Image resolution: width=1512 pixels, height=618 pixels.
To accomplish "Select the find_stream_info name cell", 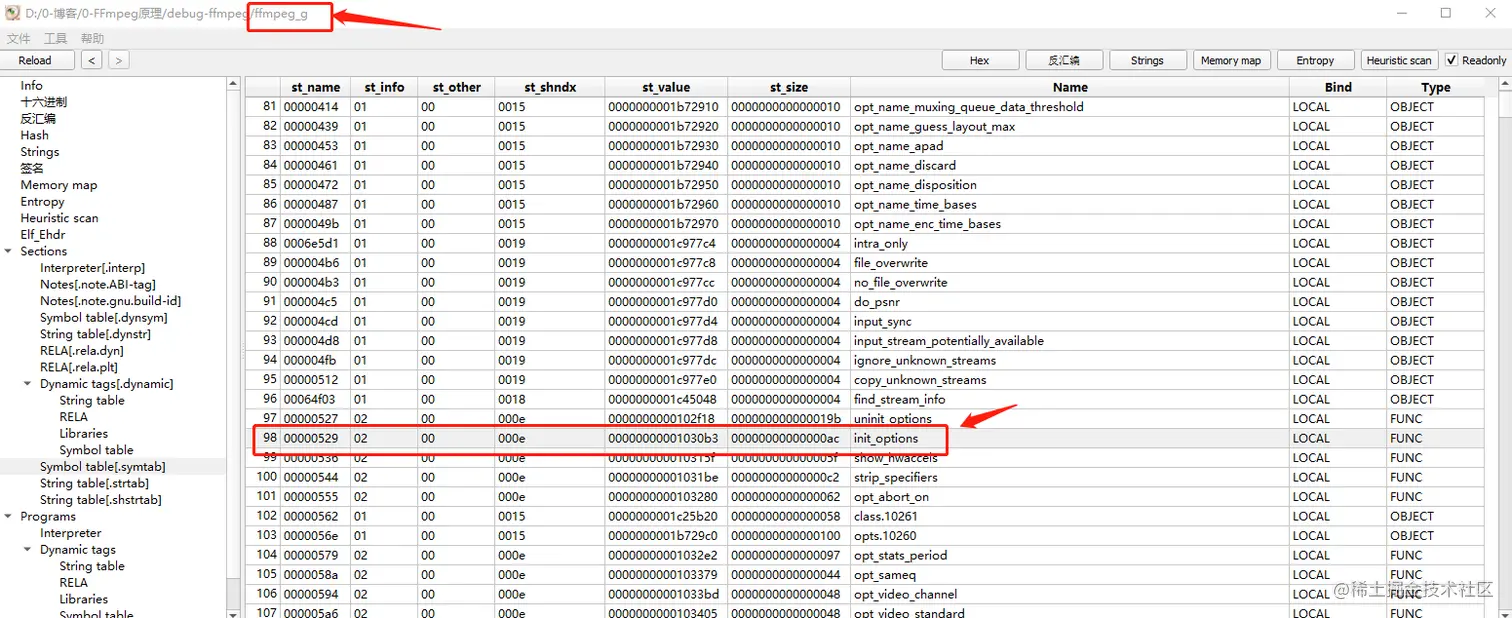I will coord(1070,399).
